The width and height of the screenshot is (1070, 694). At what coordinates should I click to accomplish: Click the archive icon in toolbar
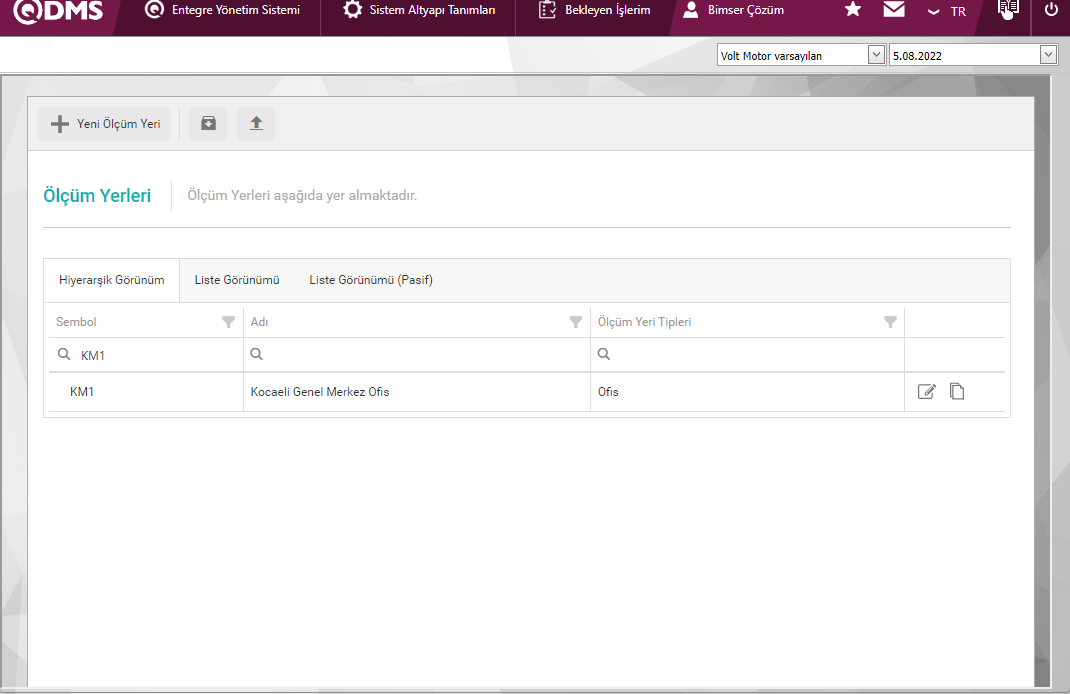(x=208, y=124)
